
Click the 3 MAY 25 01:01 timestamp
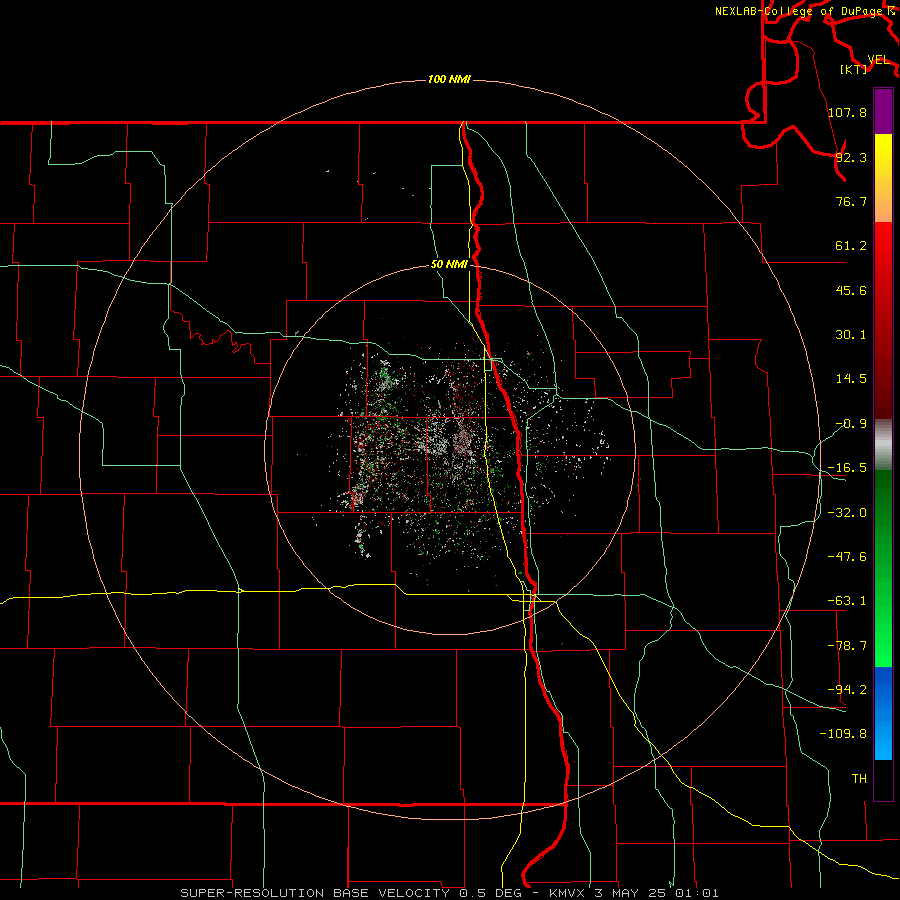tap(657, 893)
